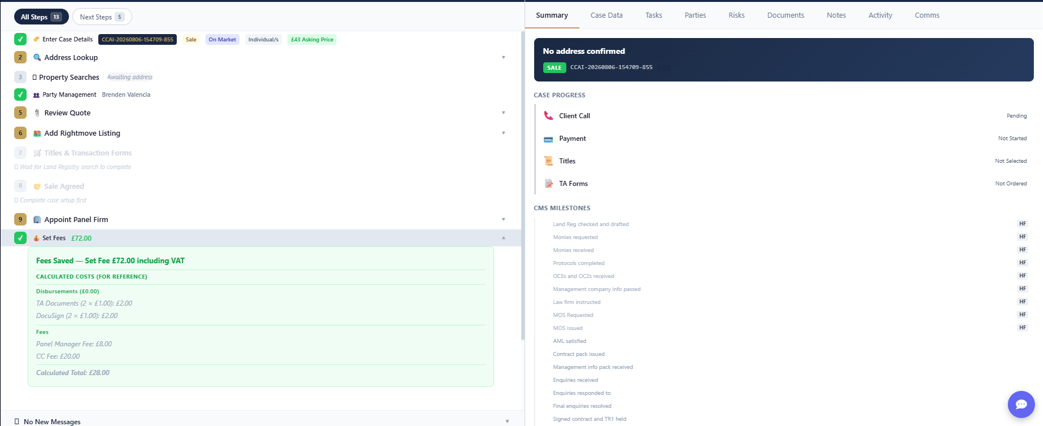Click the Titles document icon
The image size is (1043, 426).
coord(548,161)
